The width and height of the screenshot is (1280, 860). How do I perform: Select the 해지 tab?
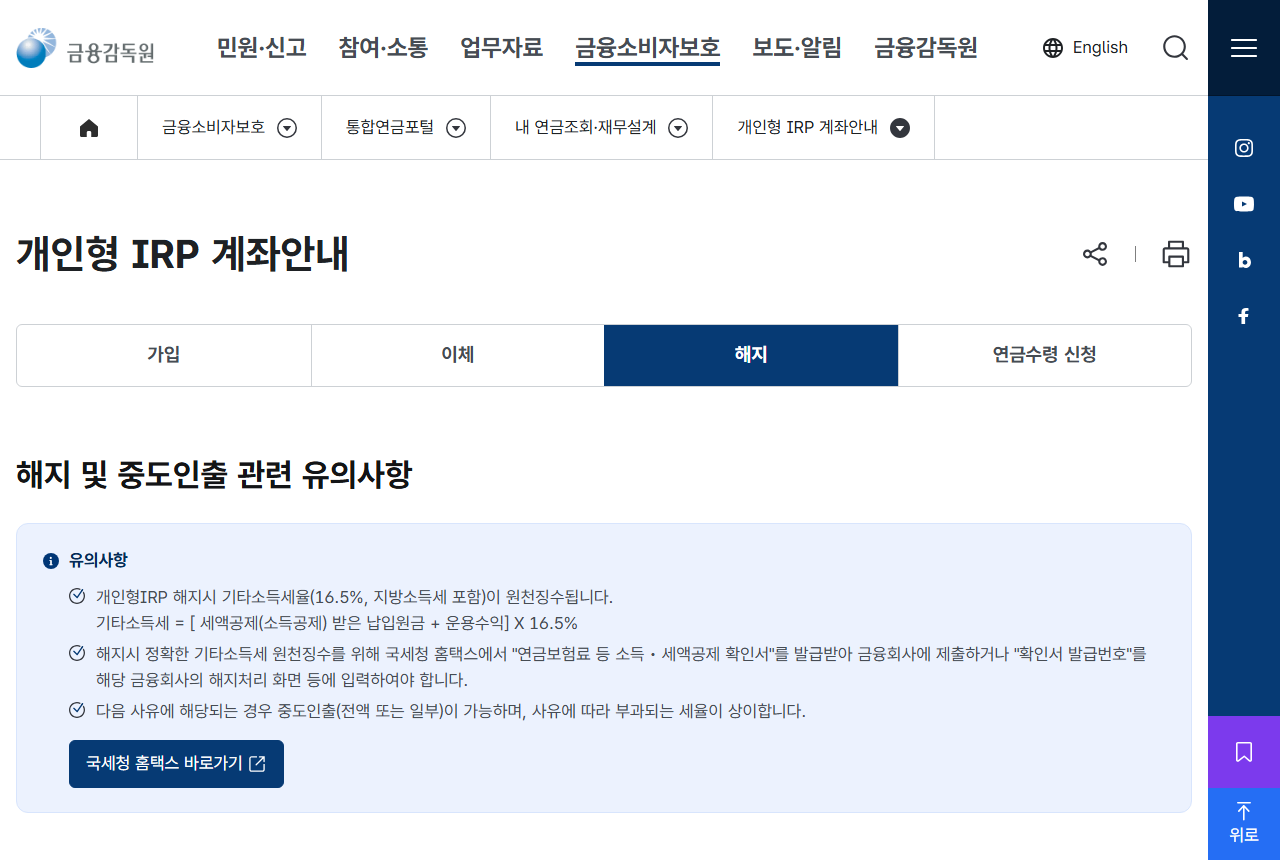point(751,355)
